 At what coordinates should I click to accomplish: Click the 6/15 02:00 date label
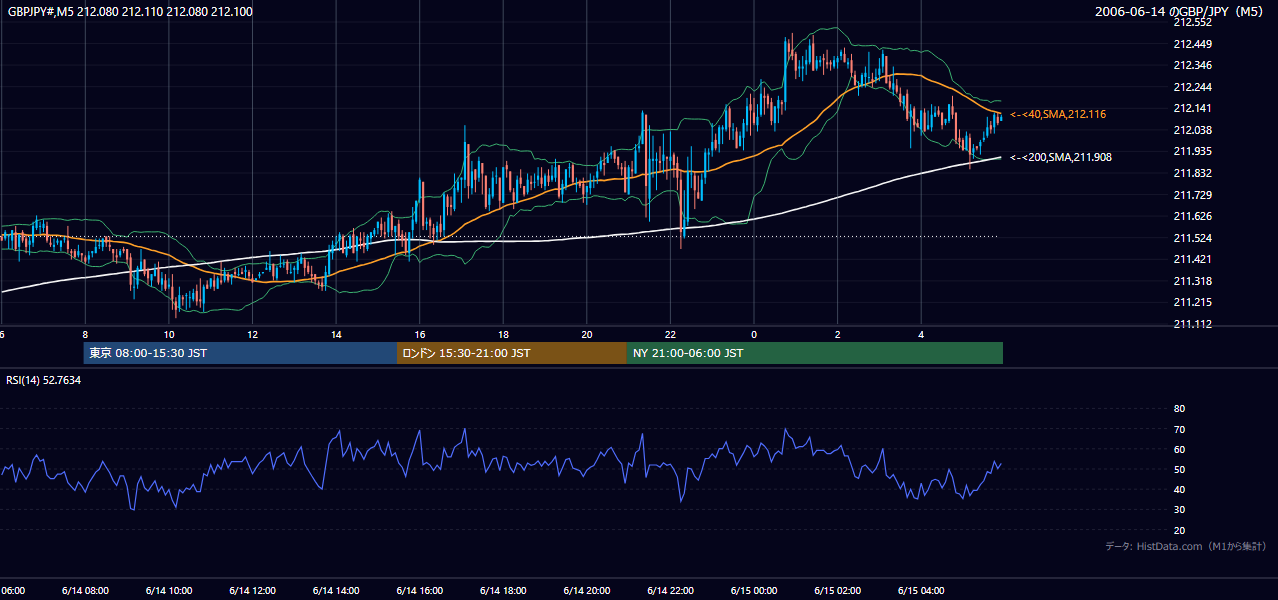point(837,590)
